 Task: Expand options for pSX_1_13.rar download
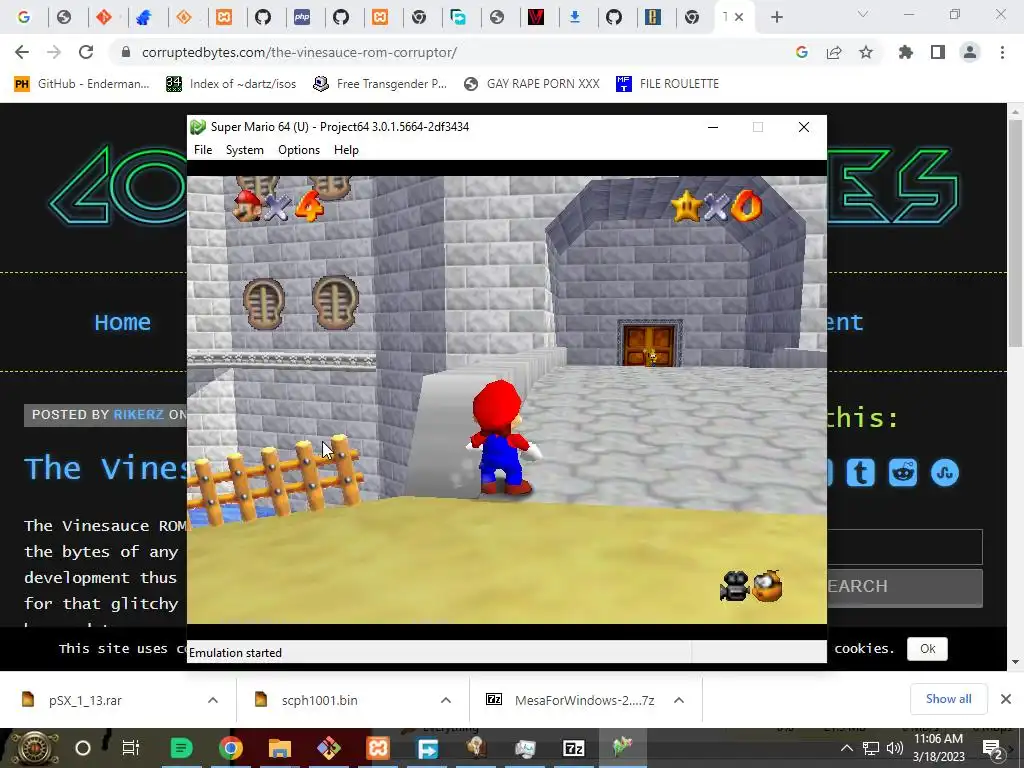(213, 700)
